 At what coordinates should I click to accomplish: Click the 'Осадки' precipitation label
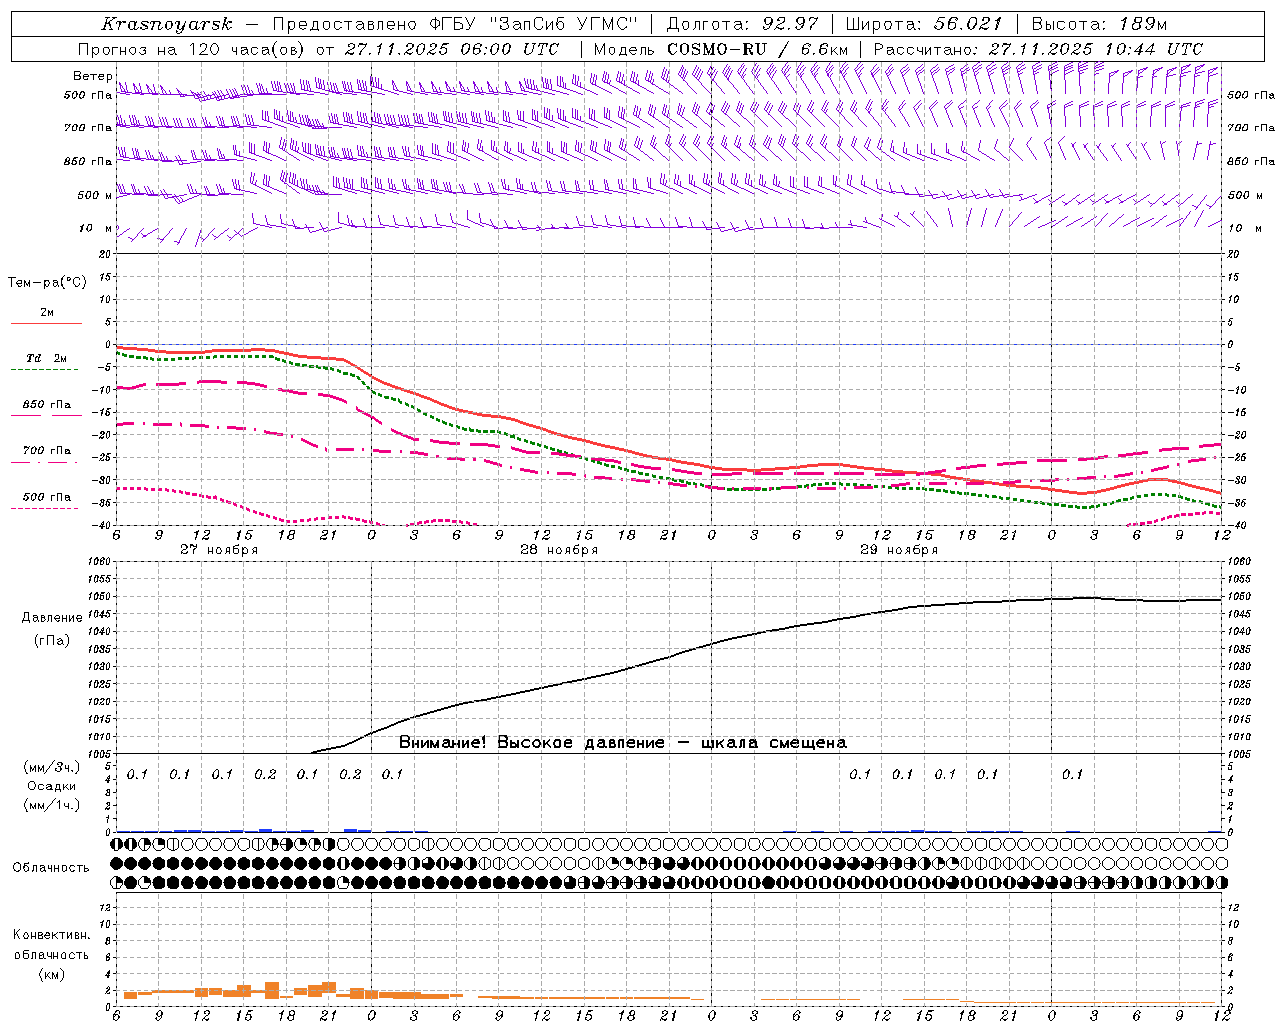[52, 786]
